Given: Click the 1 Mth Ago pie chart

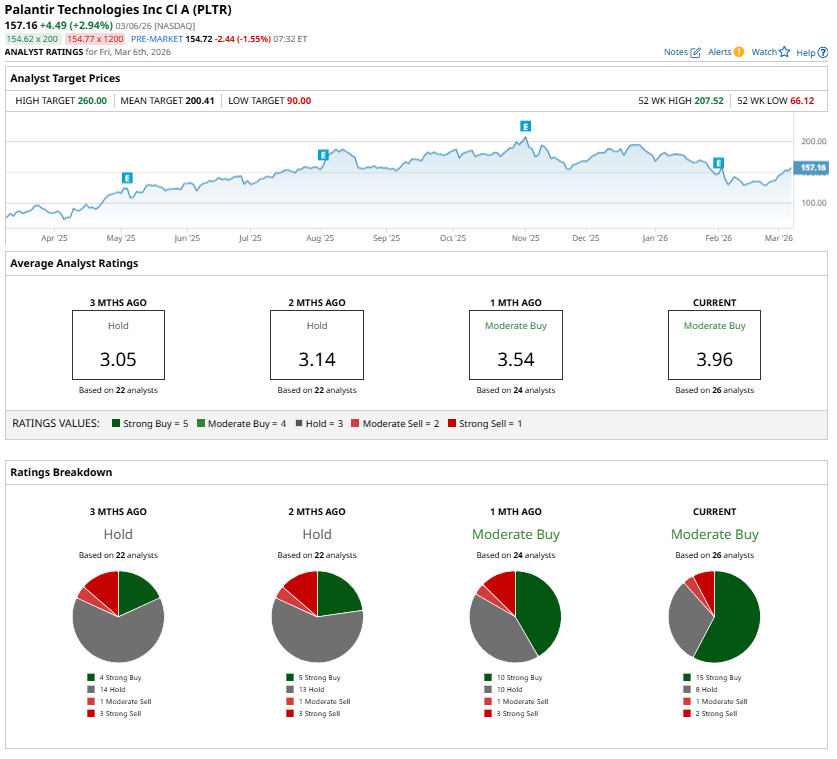Looking at the screenshot, I should tap(515, 617).
